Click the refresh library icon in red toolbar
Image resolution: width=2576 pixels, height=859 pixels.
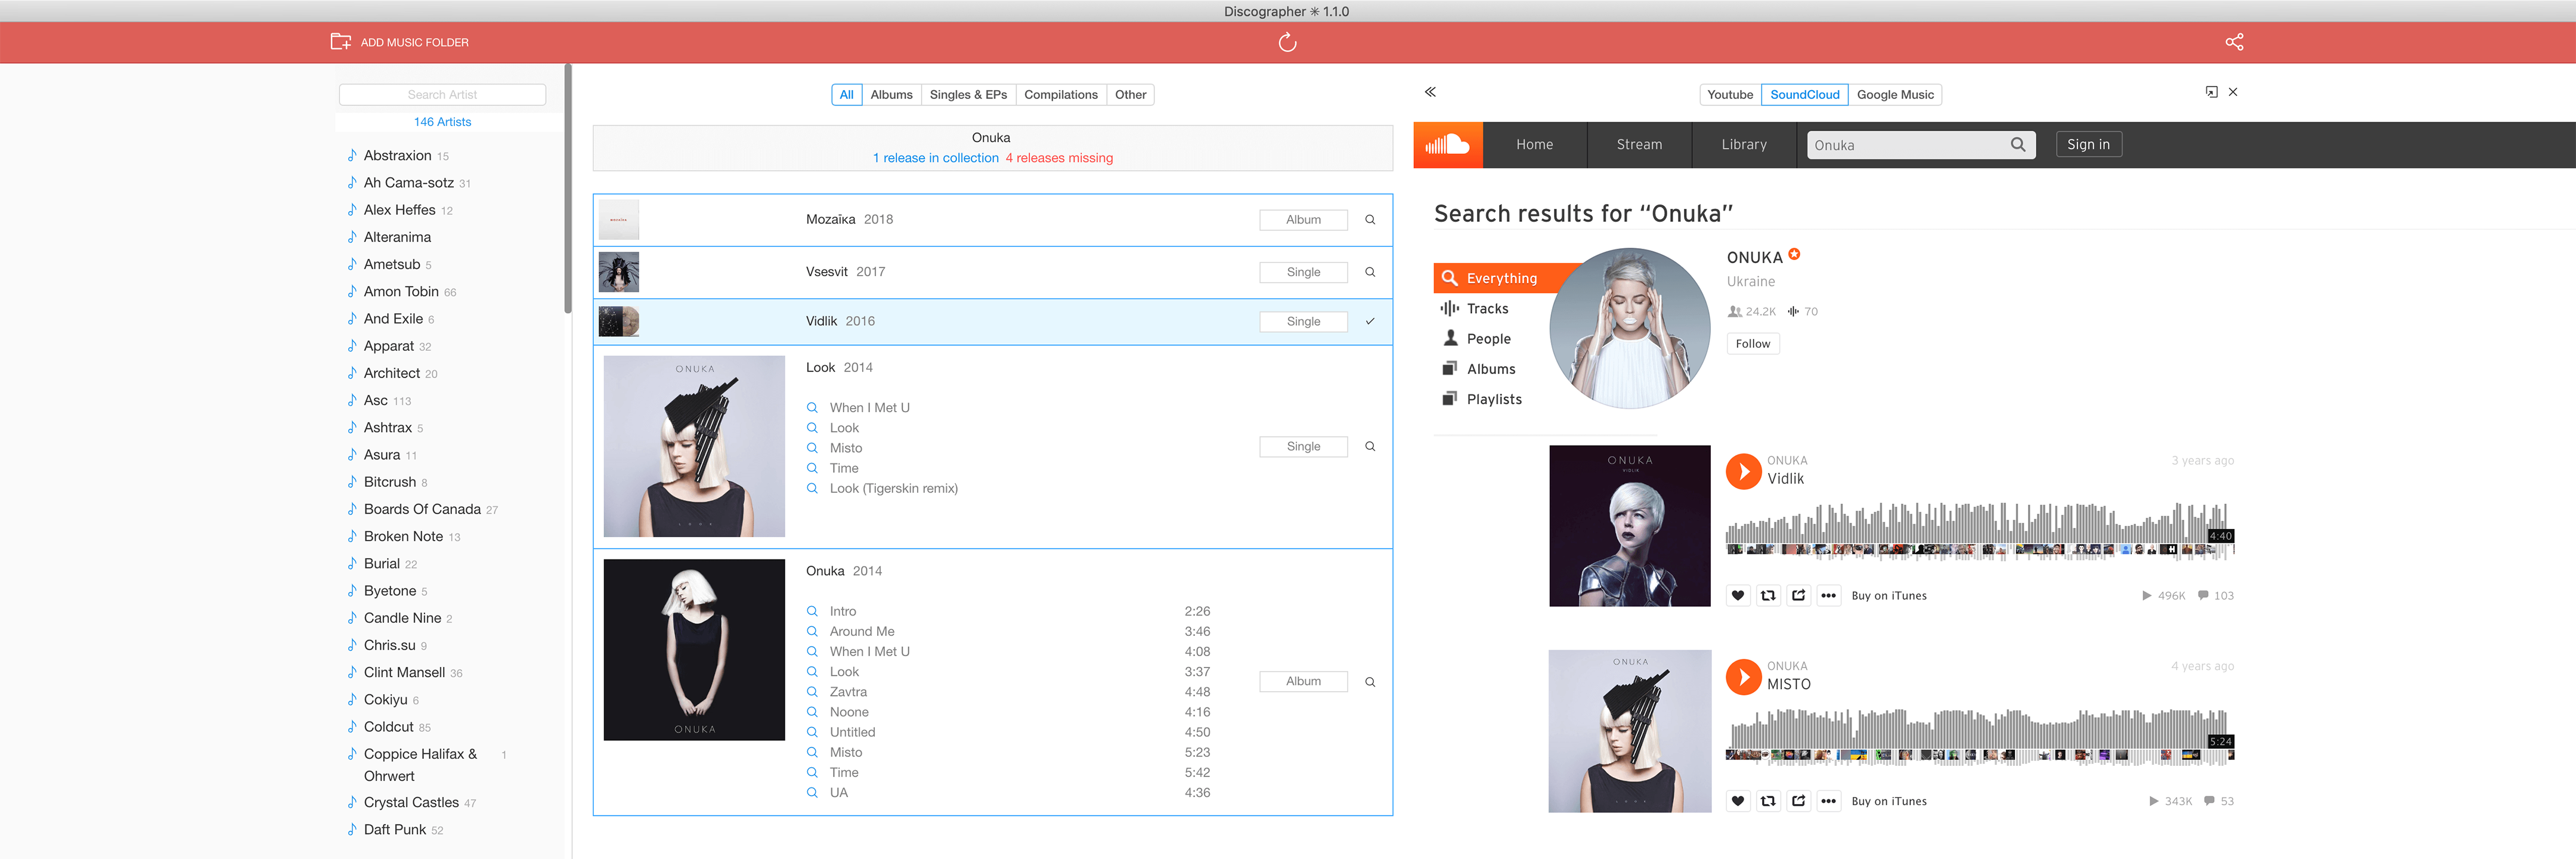1287,42
